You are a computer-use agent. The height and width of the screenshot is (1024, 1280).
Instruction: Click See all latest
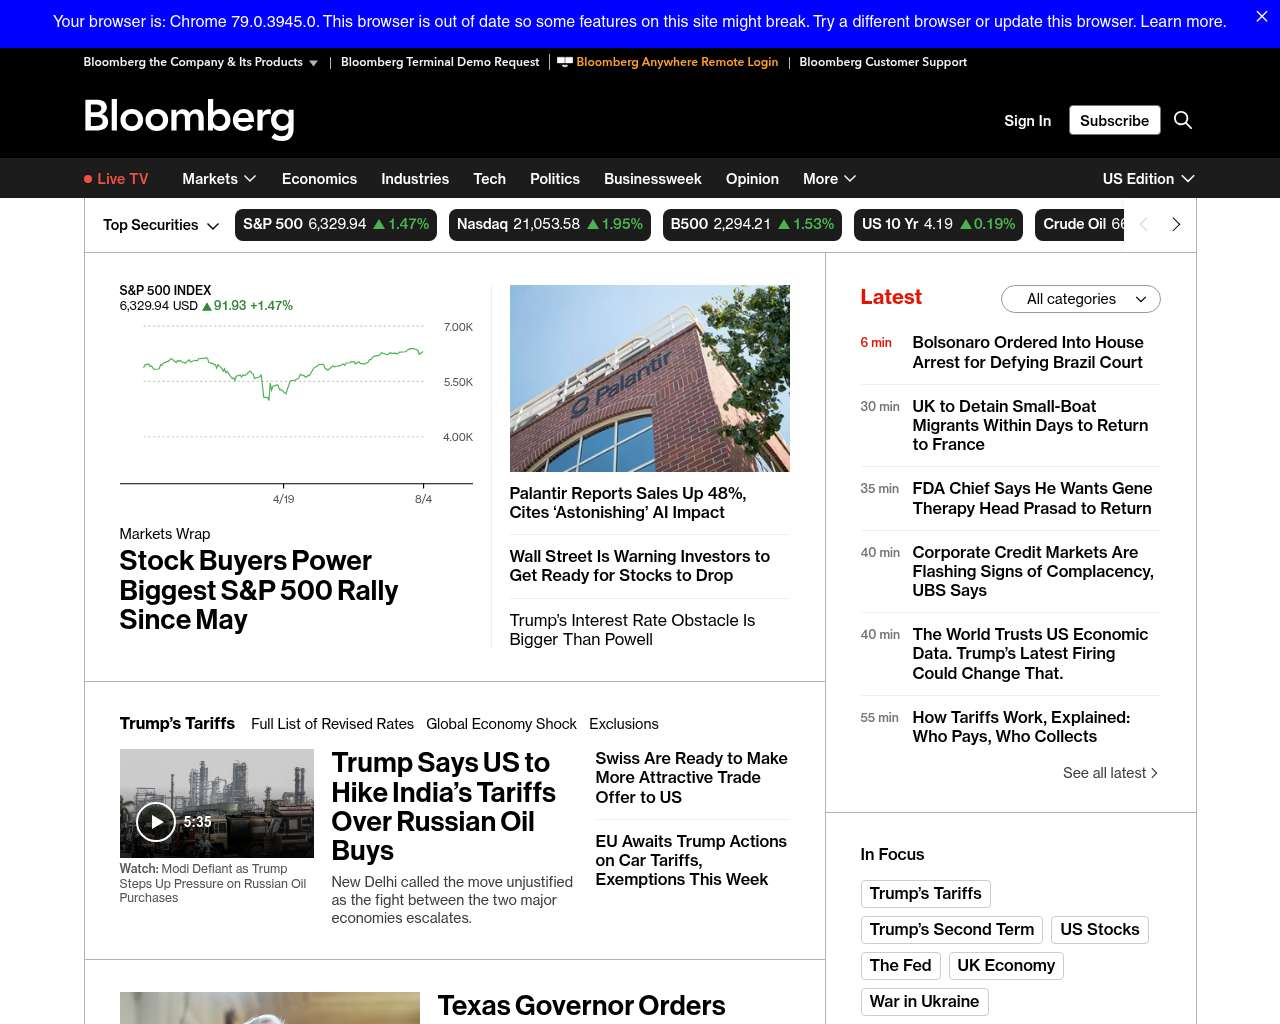[1110, 773]
